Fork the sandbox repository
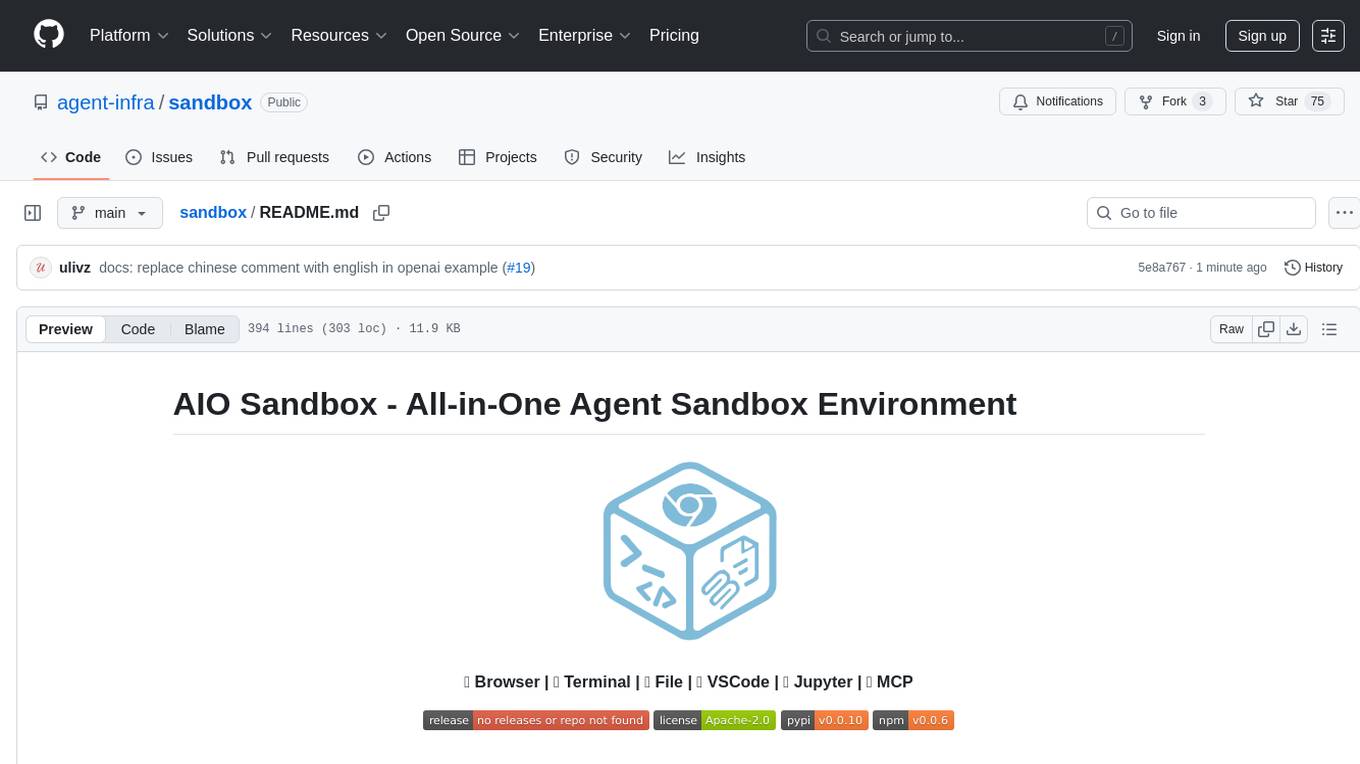The image size is (1360, 764). (x=1175, y=101)
